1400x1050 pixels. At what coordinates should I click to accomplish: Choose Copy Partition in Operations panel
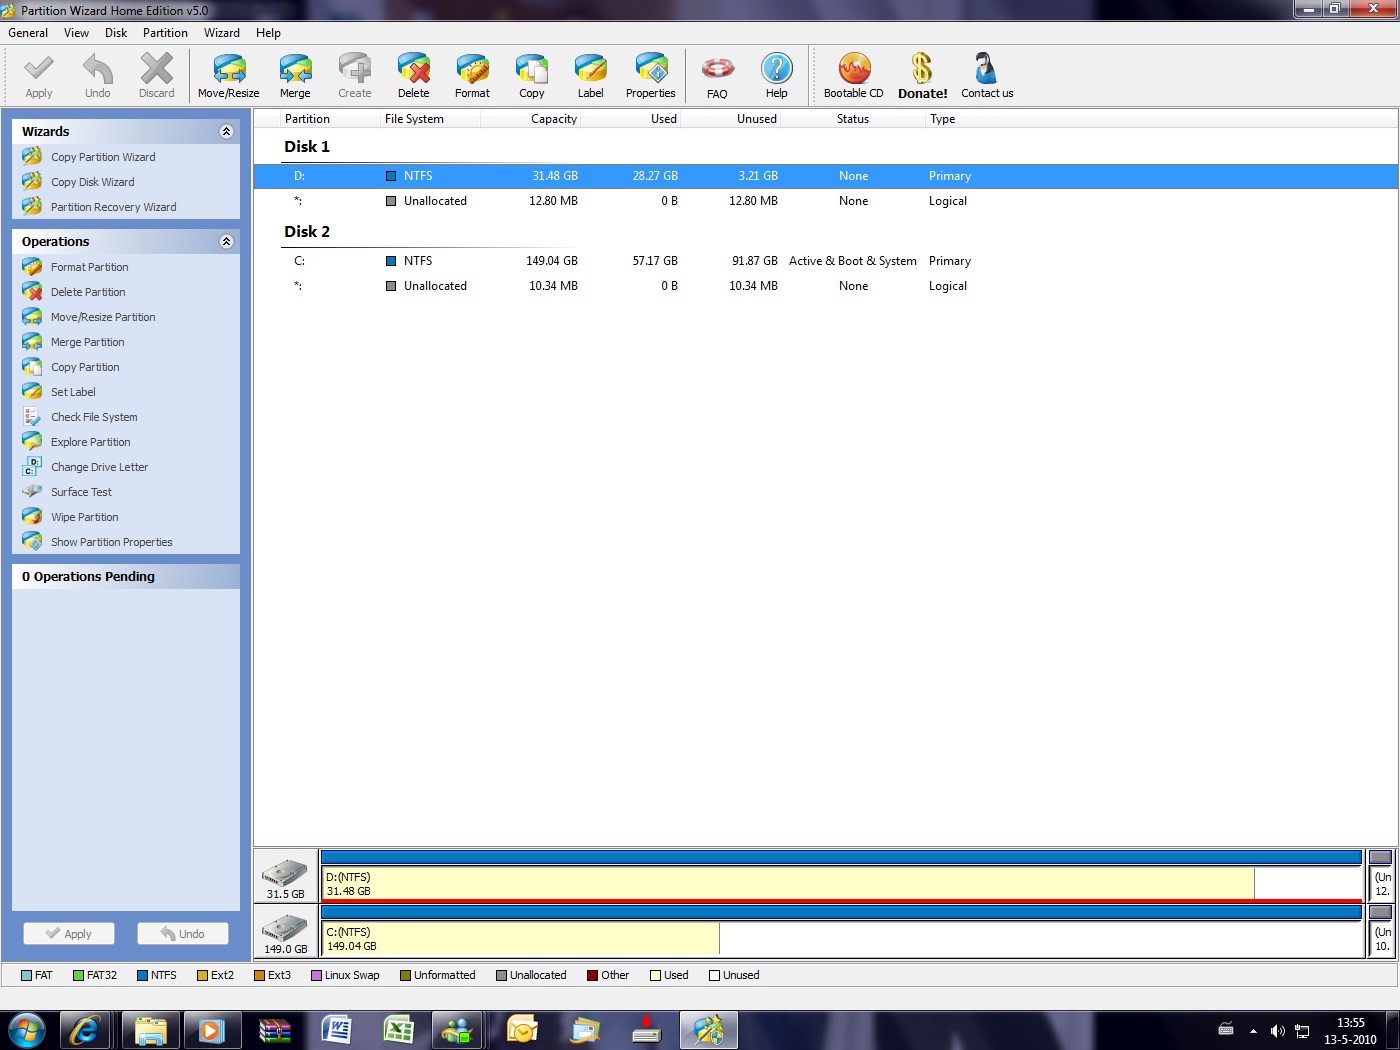85,367
